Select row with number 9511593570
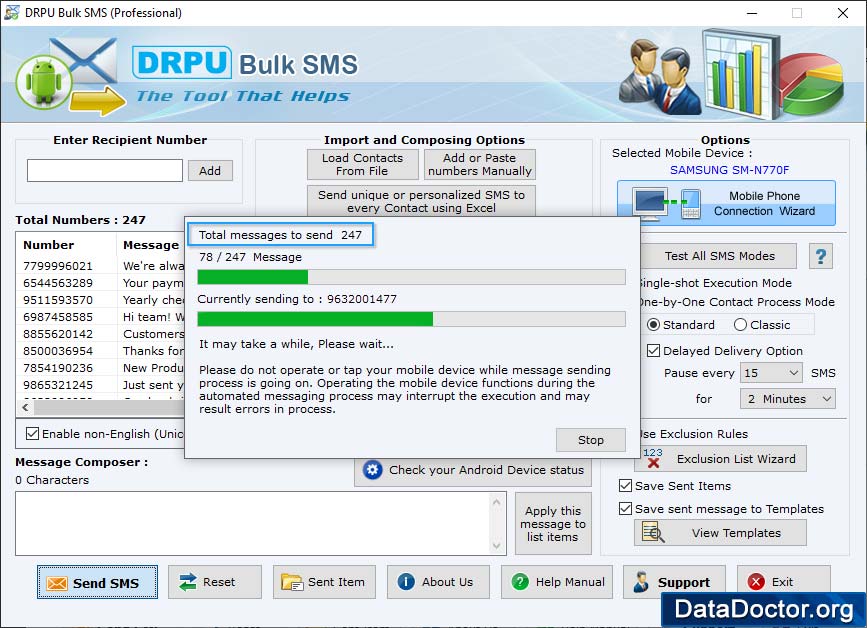 [102, 300]
